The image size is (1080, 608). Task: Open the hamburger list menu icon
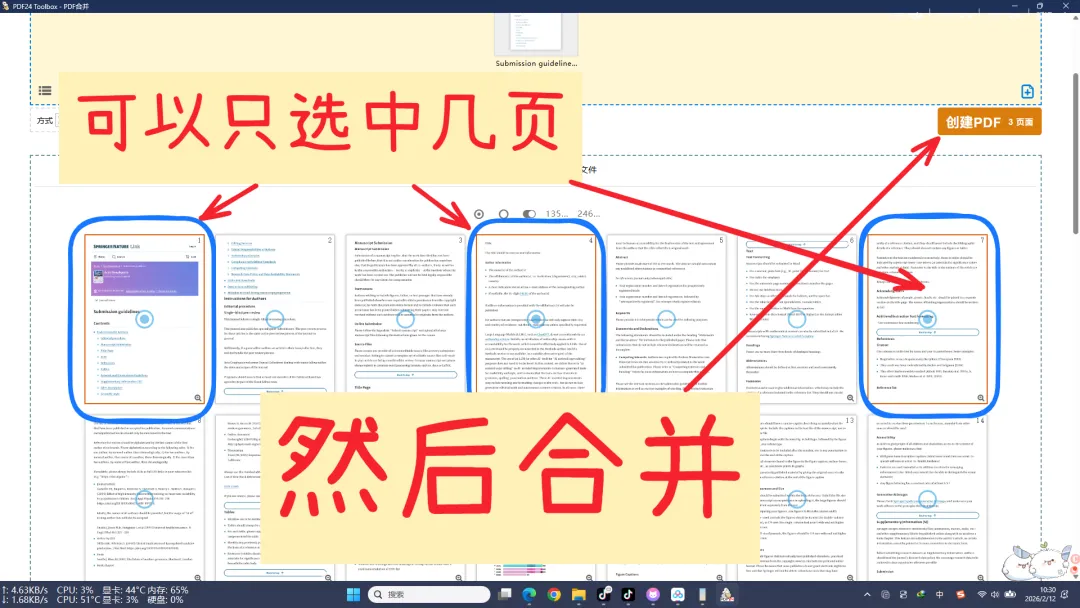[45, 91]
